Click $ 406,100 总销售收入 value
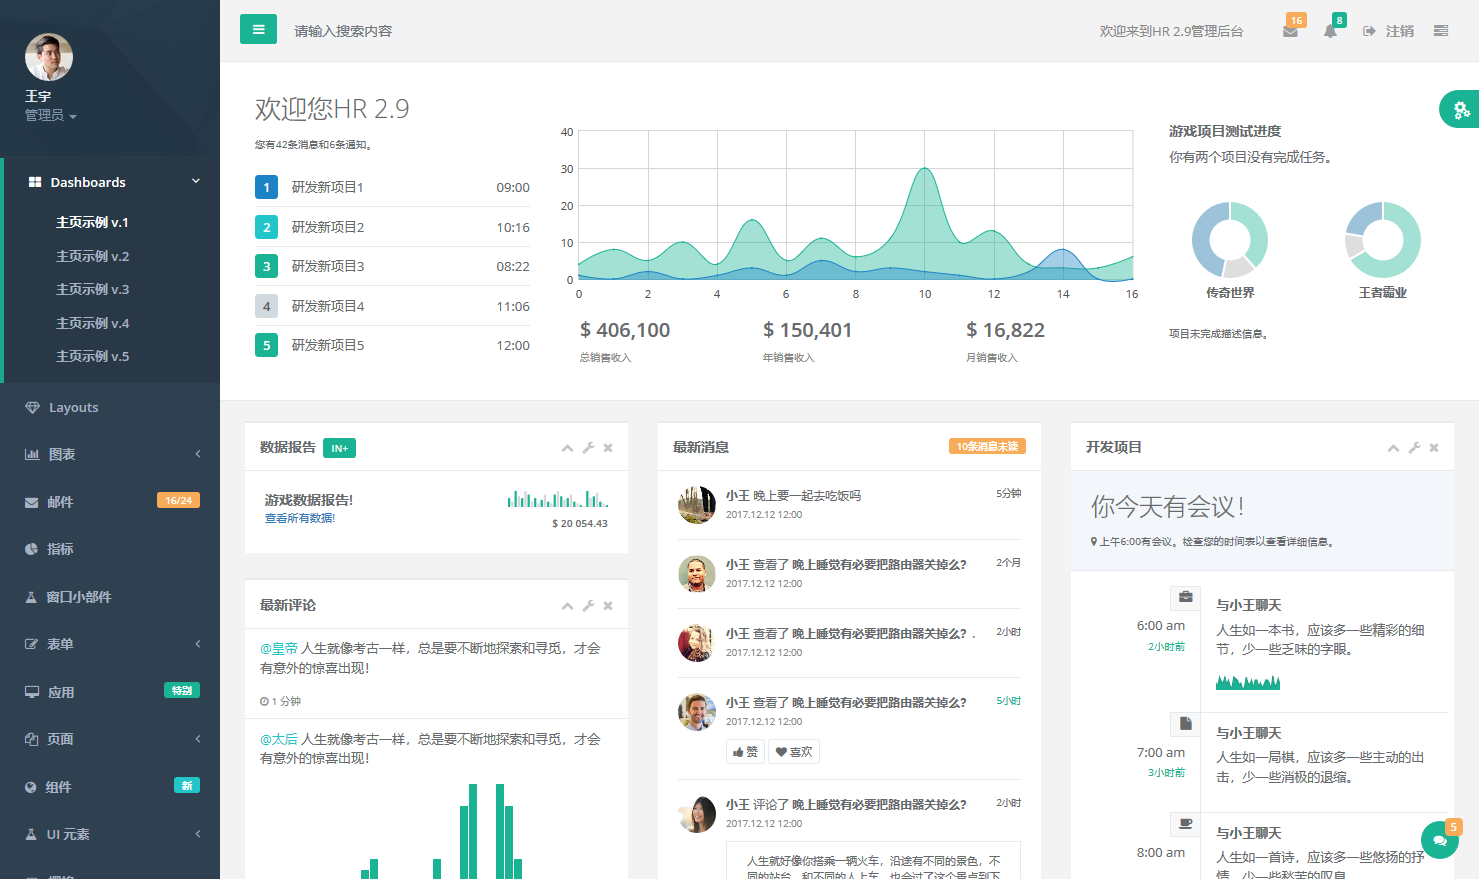Viewport: 1479px width, 879px height. [625, 330]
